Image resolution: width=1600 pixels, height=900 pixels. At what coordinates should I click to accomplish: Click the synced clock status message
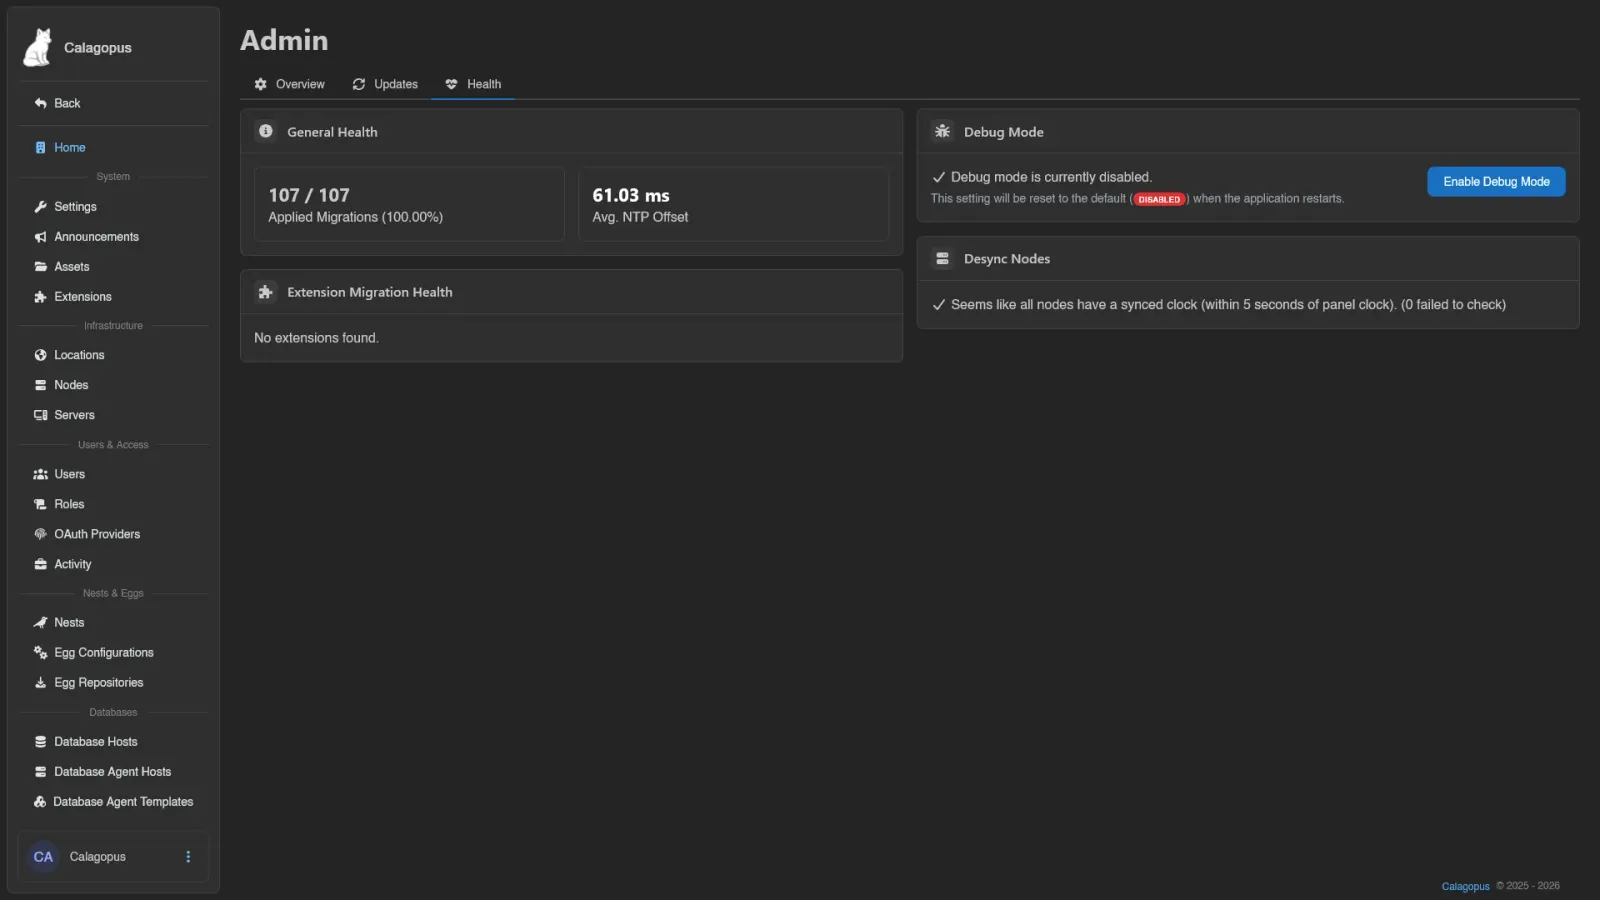point(1228,305)
